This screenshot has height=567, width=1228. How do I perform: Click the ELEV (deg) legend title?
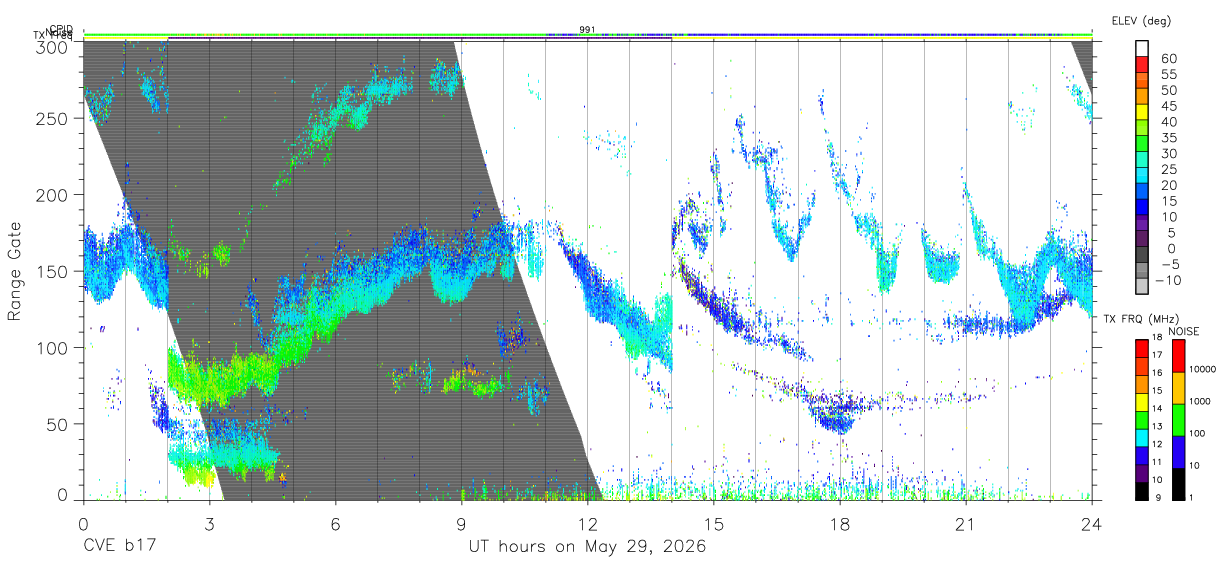point(1142,20)
